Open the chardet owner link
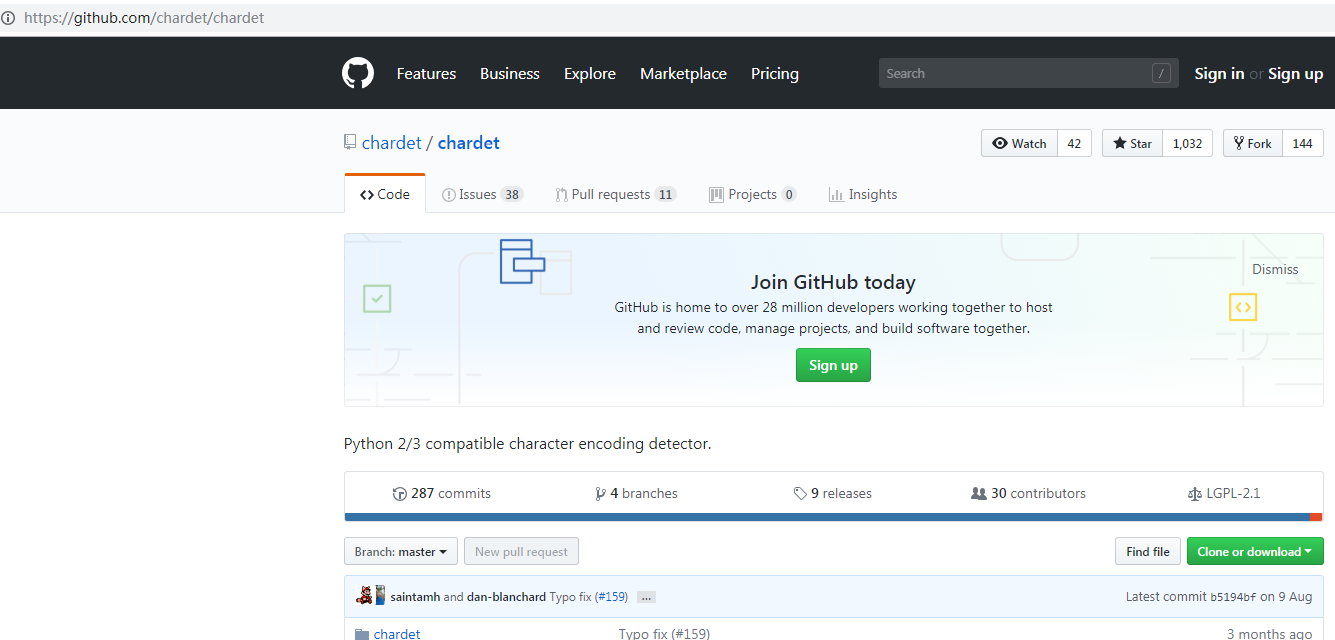This screenshot has width=1335, height=640. [x=391, y=142]
